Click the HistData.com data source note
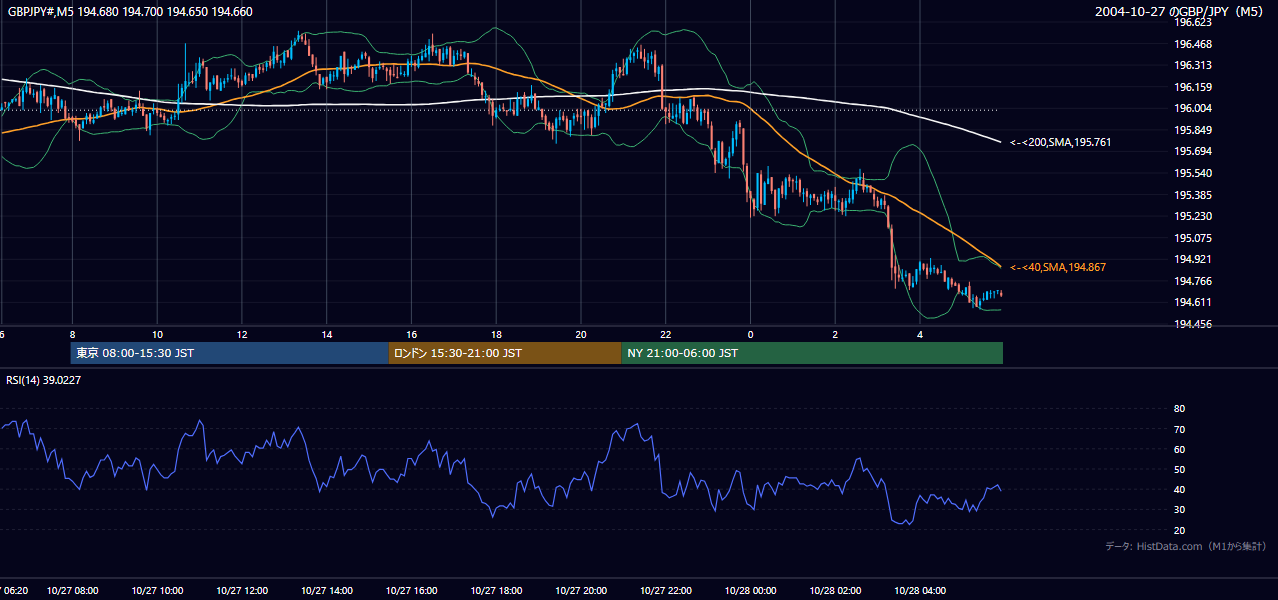 (x=1186, y=546)
